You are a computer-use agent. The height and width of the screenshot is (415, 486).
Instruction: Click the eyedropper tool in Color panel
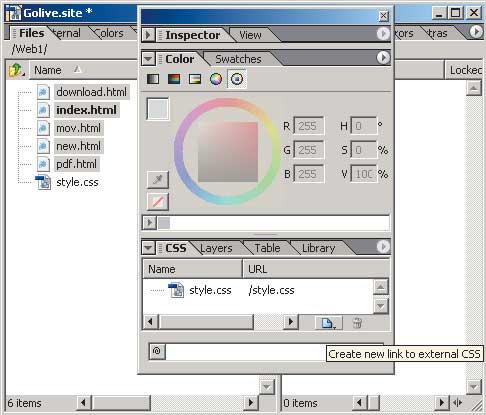[x=158, y=180]
